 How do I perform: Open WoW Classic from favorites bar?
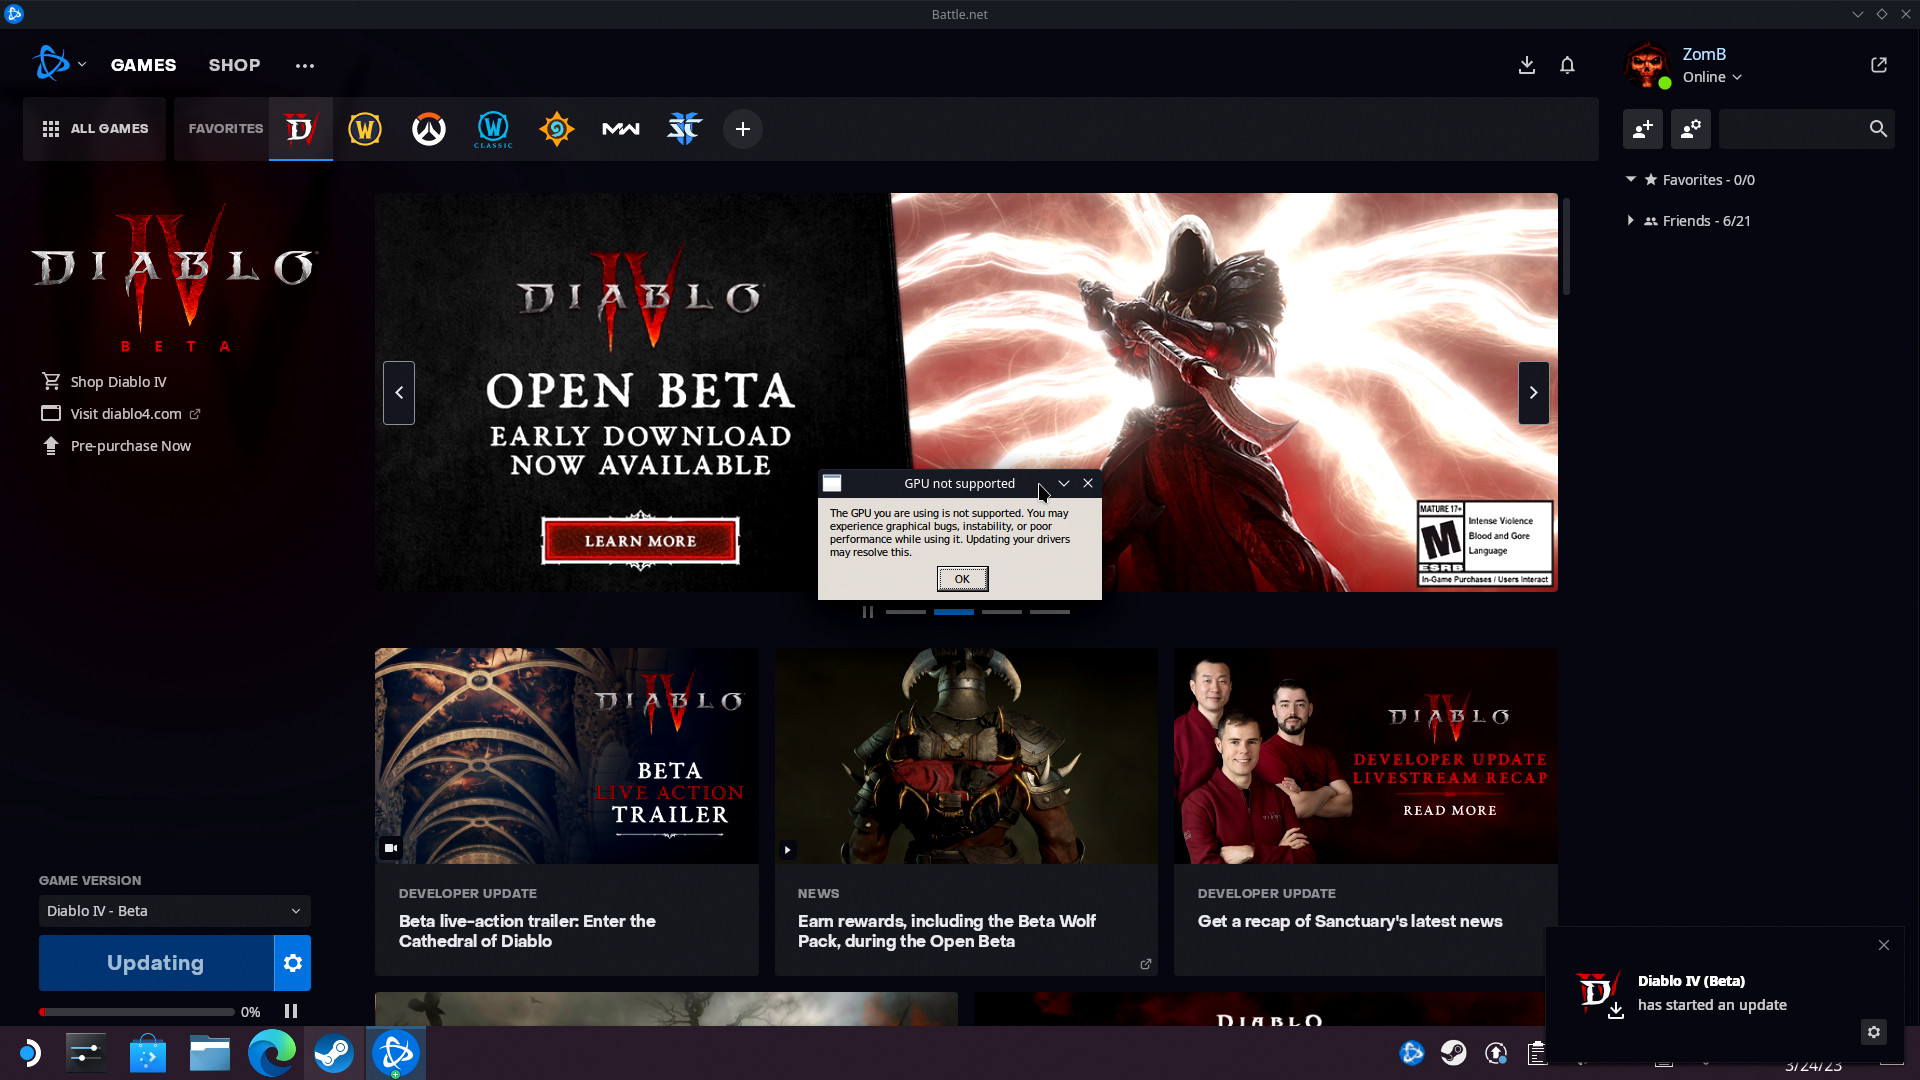tap(493, 129)
